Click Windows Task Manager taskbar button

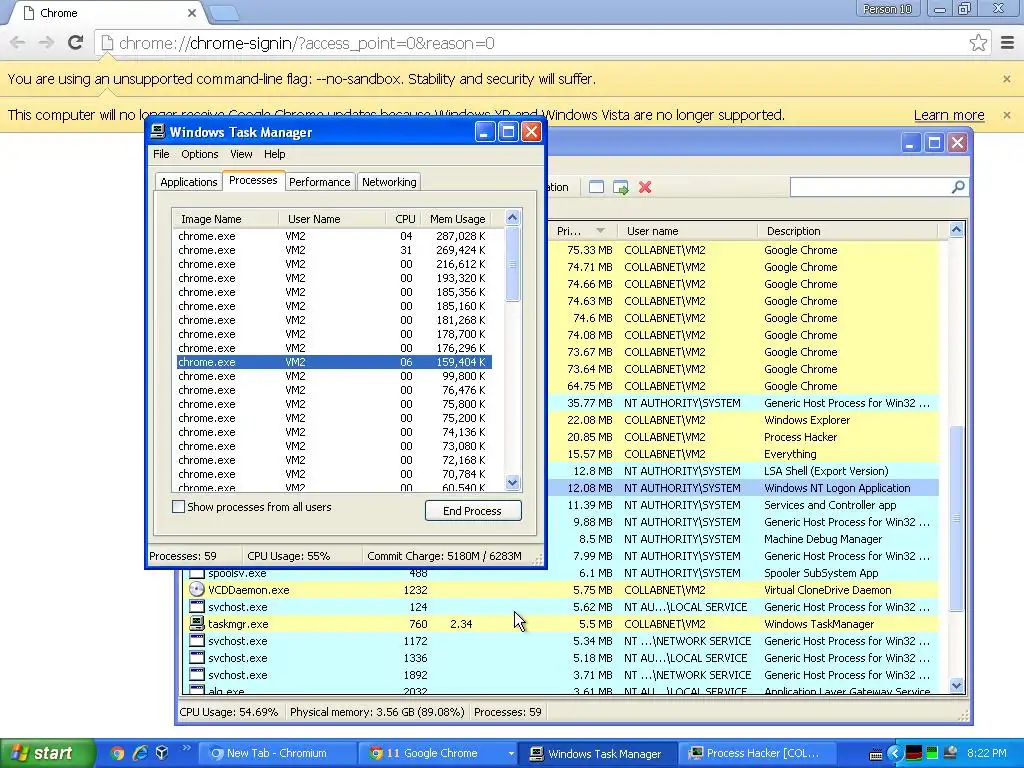[x=598, y=754]
